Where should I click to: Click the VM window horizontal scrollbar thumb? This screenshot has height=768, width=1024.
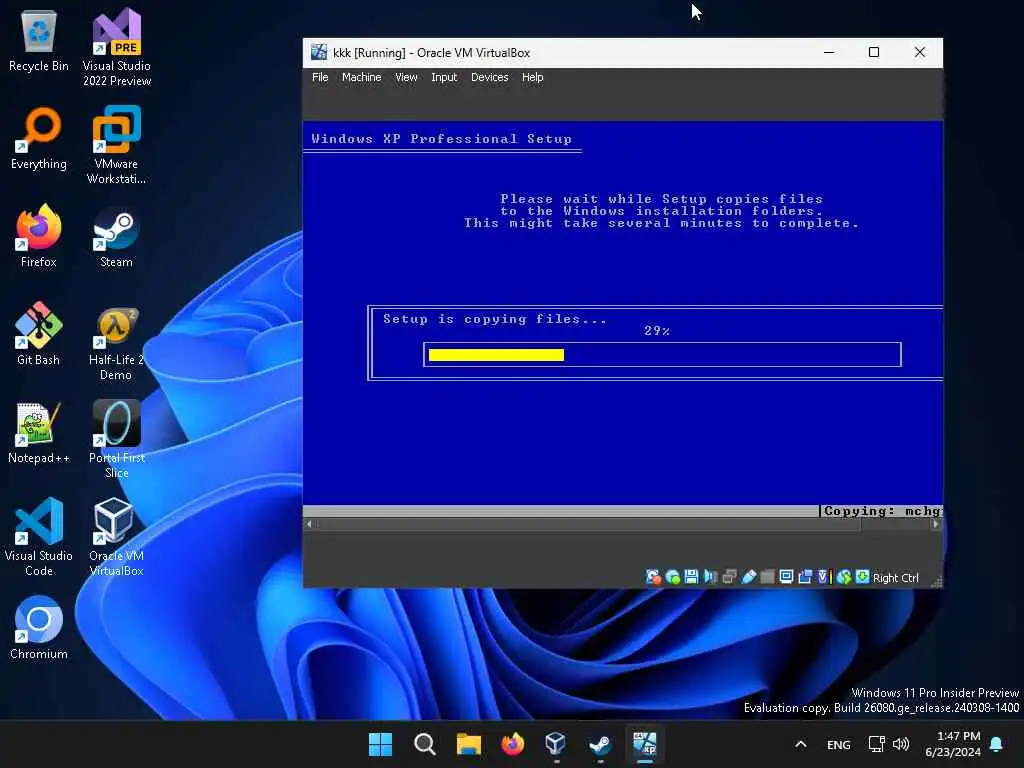[x=588, y=524]
